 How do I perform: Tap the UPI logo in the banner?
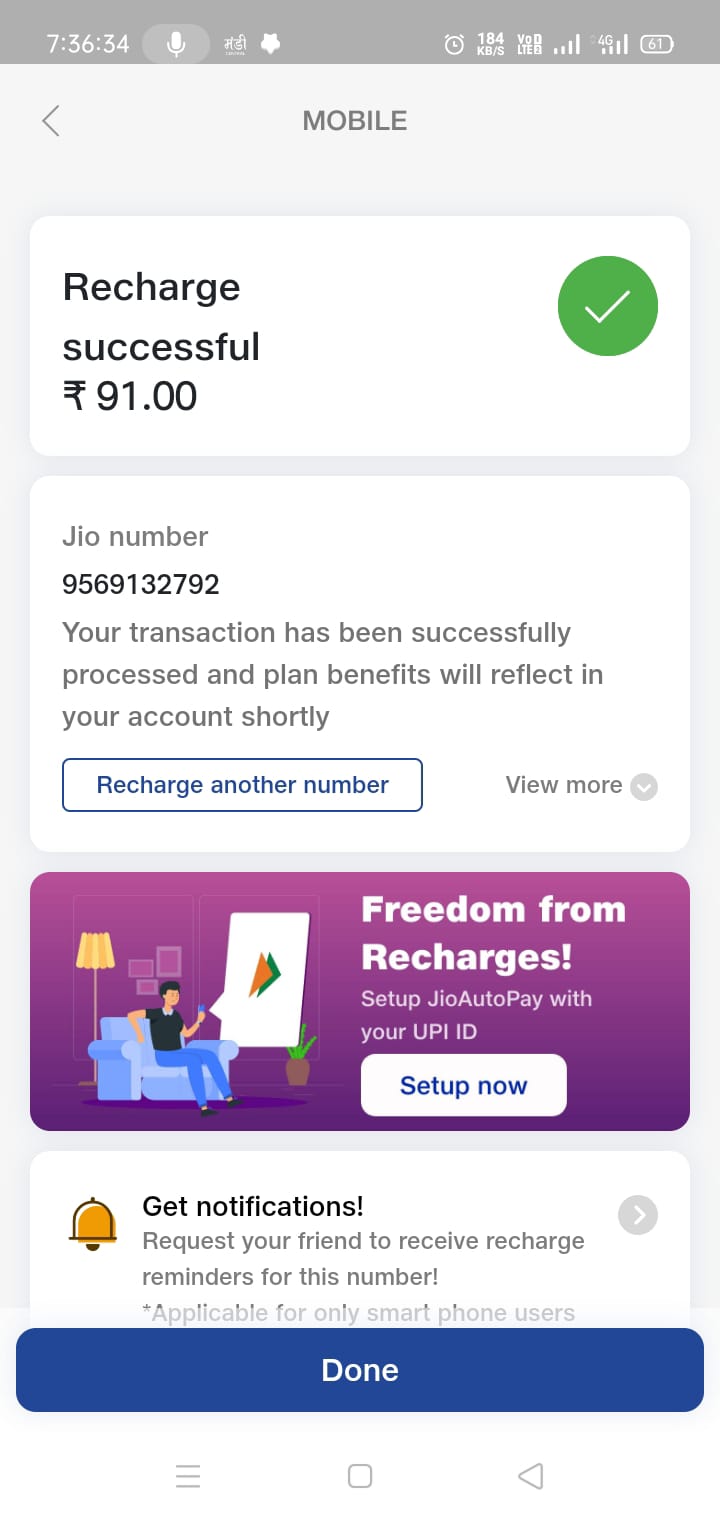tap(264, 975)
